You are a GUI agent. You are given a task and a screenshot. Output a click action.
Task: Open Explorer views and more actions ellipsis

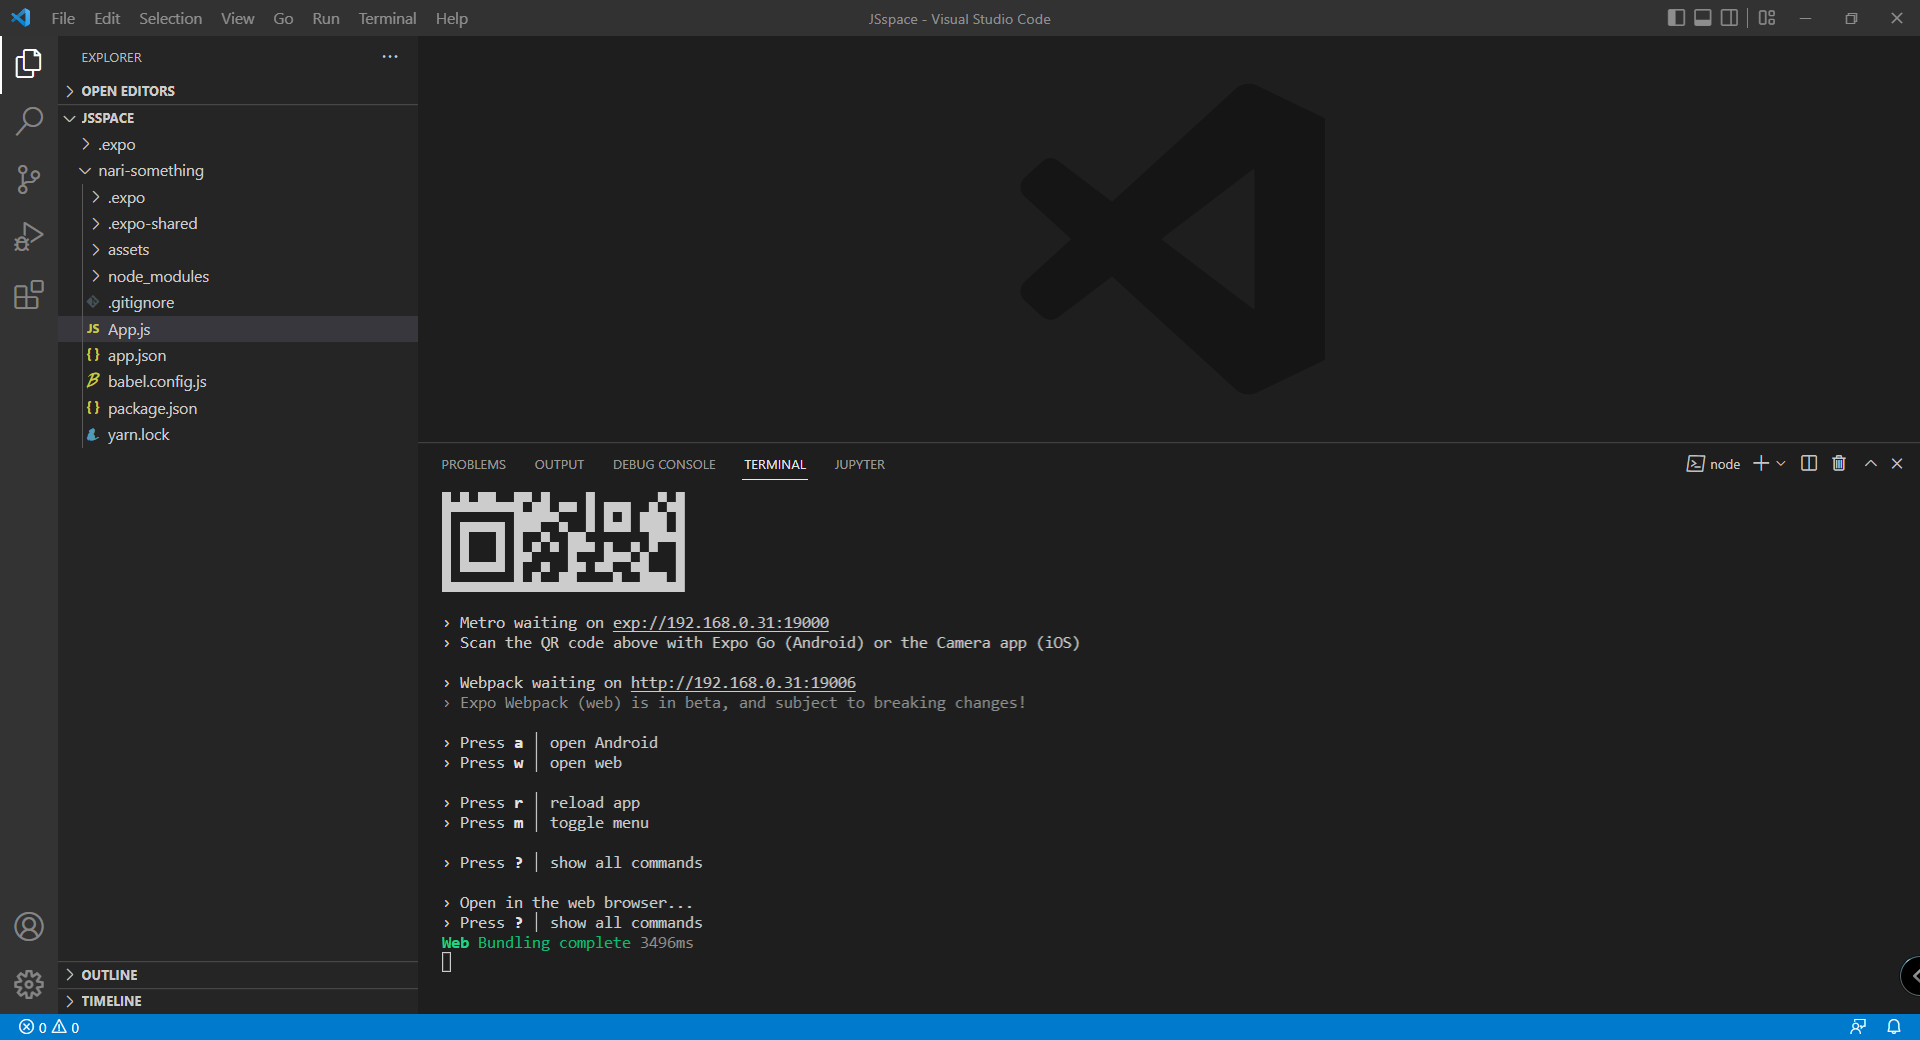click(390, 57)
